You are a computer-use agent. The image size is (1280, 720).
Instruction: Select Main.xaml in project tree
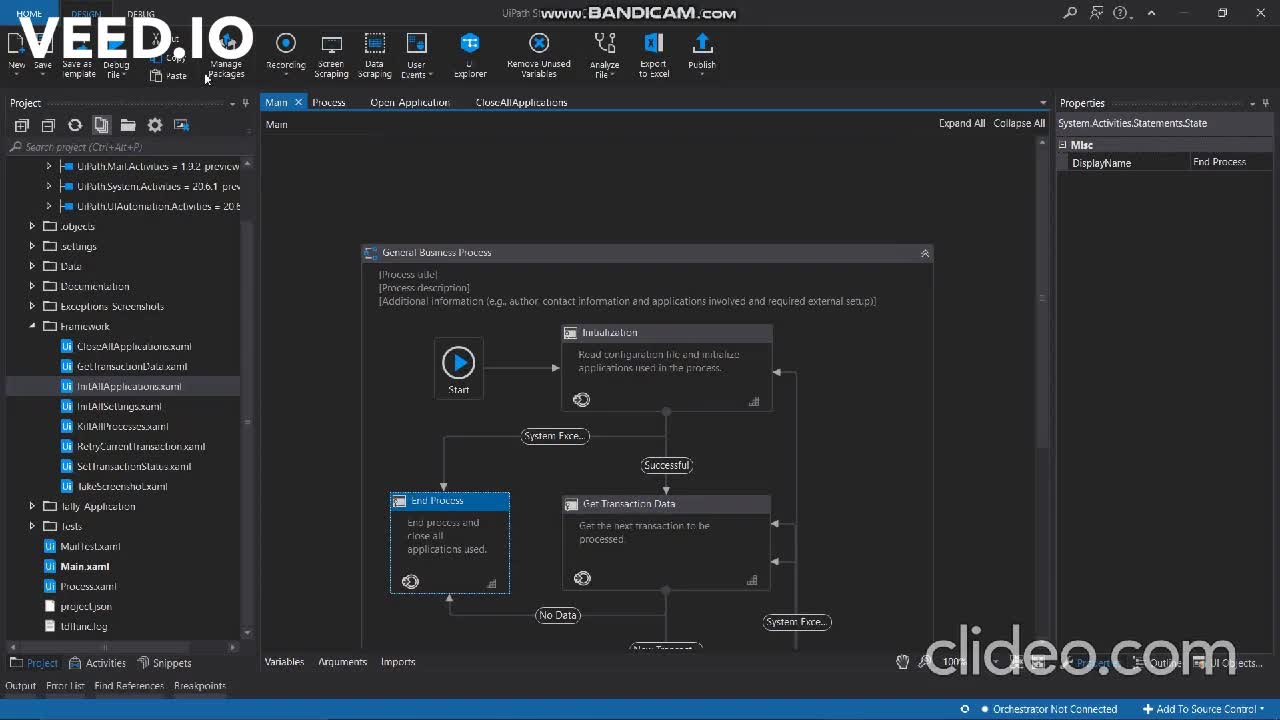tap(85, 566)
